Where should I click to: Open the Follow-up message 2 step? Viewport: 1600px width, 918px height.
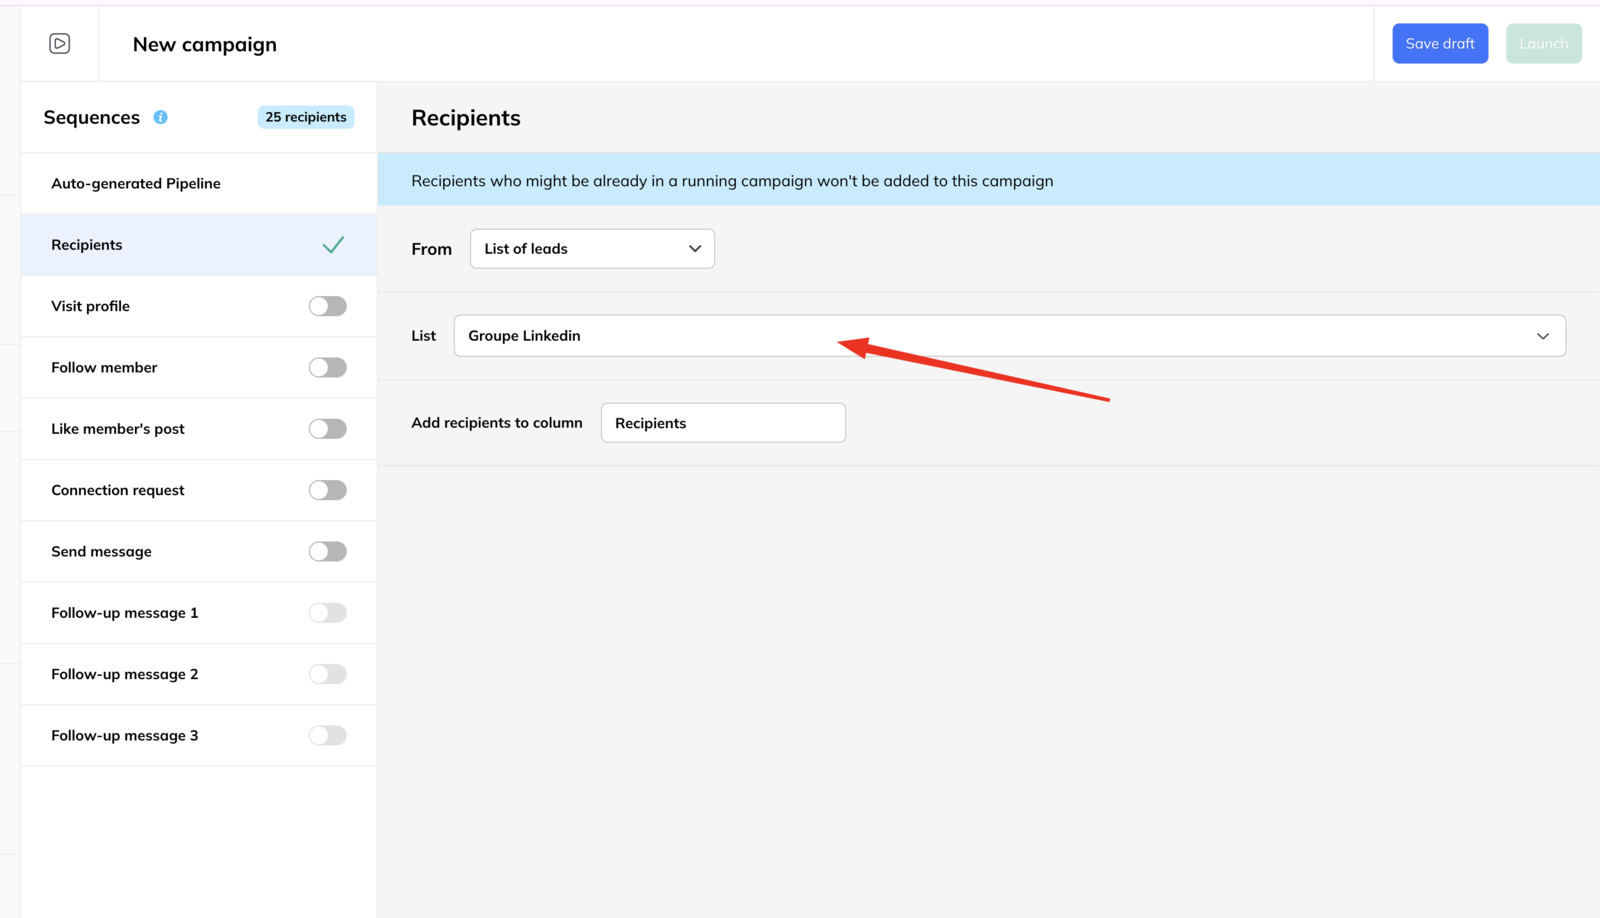pyautogui.click(x=199, y=674)
